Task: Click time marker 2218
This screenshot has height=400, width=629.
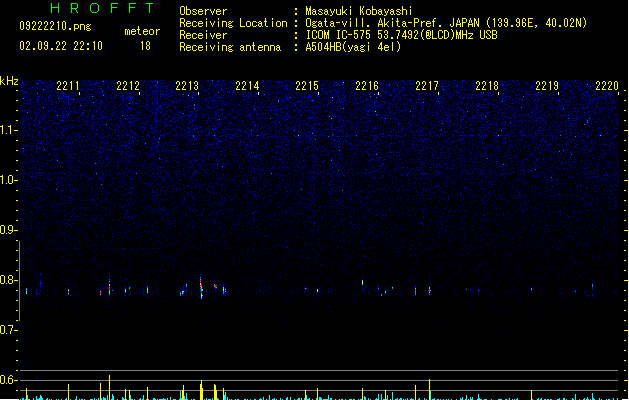Action: coord(487,86)
